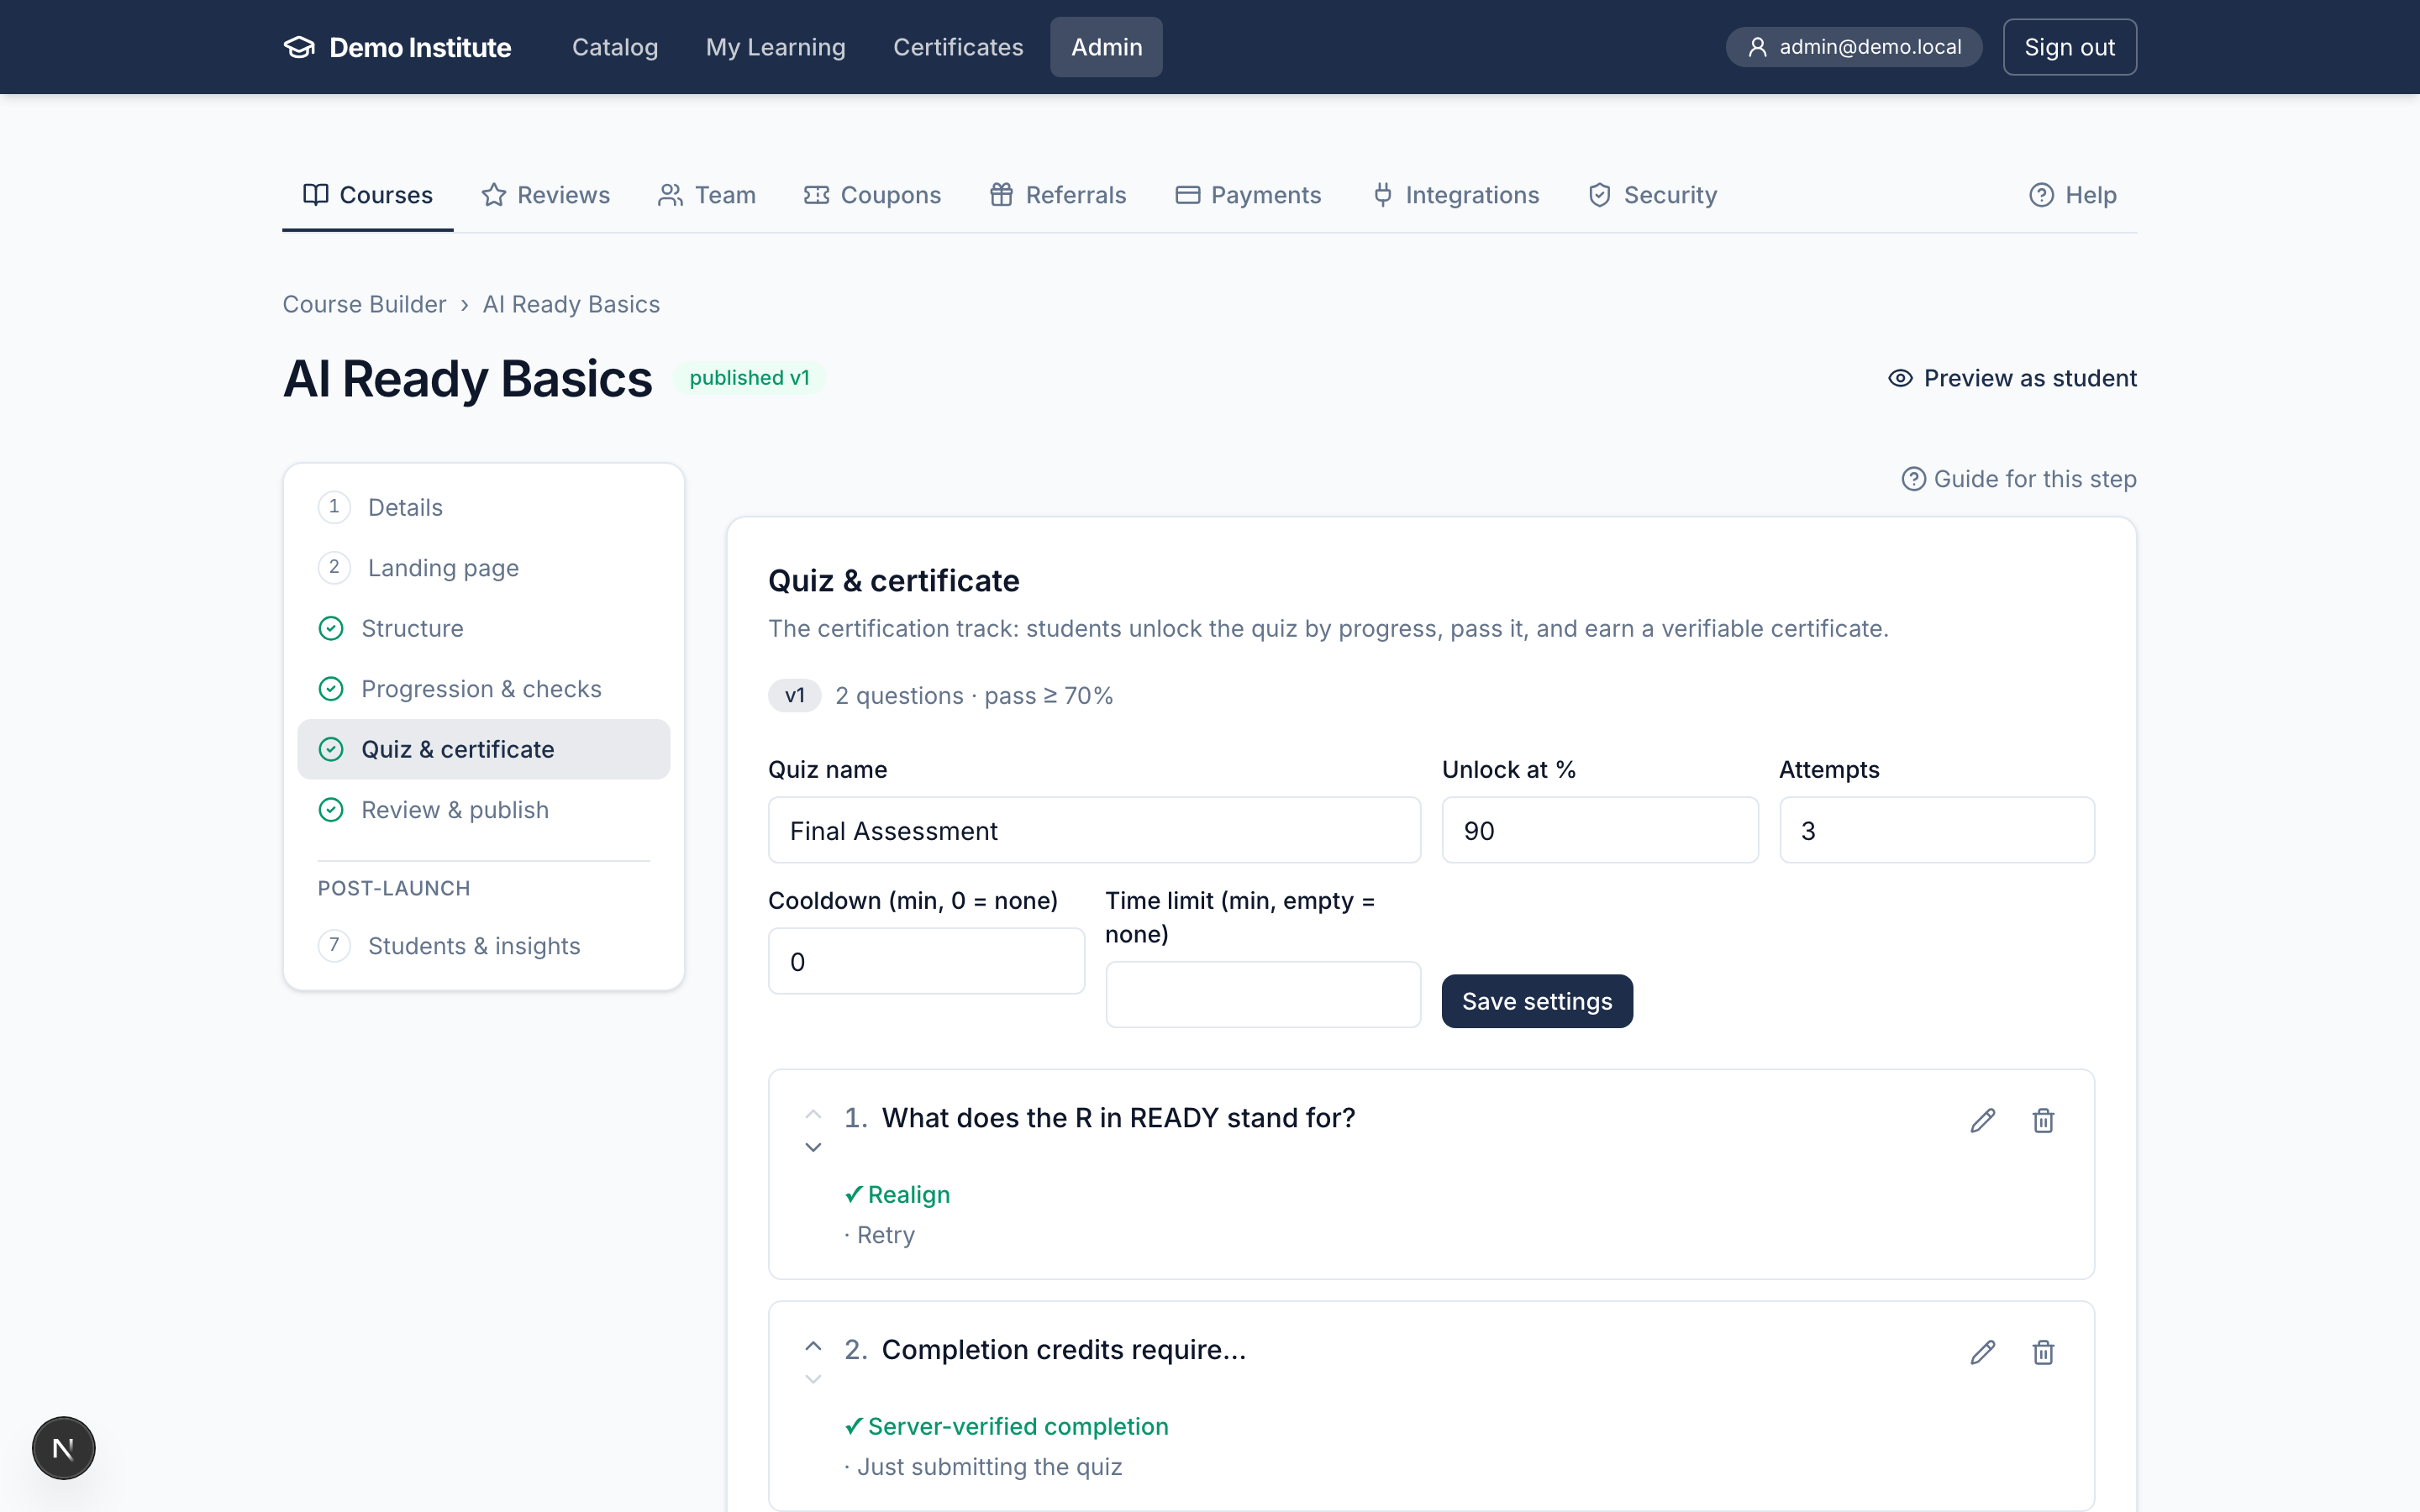Open Progression & checks step
The height and width of the screenshot is (1512, 2420).
coord(484,689)
